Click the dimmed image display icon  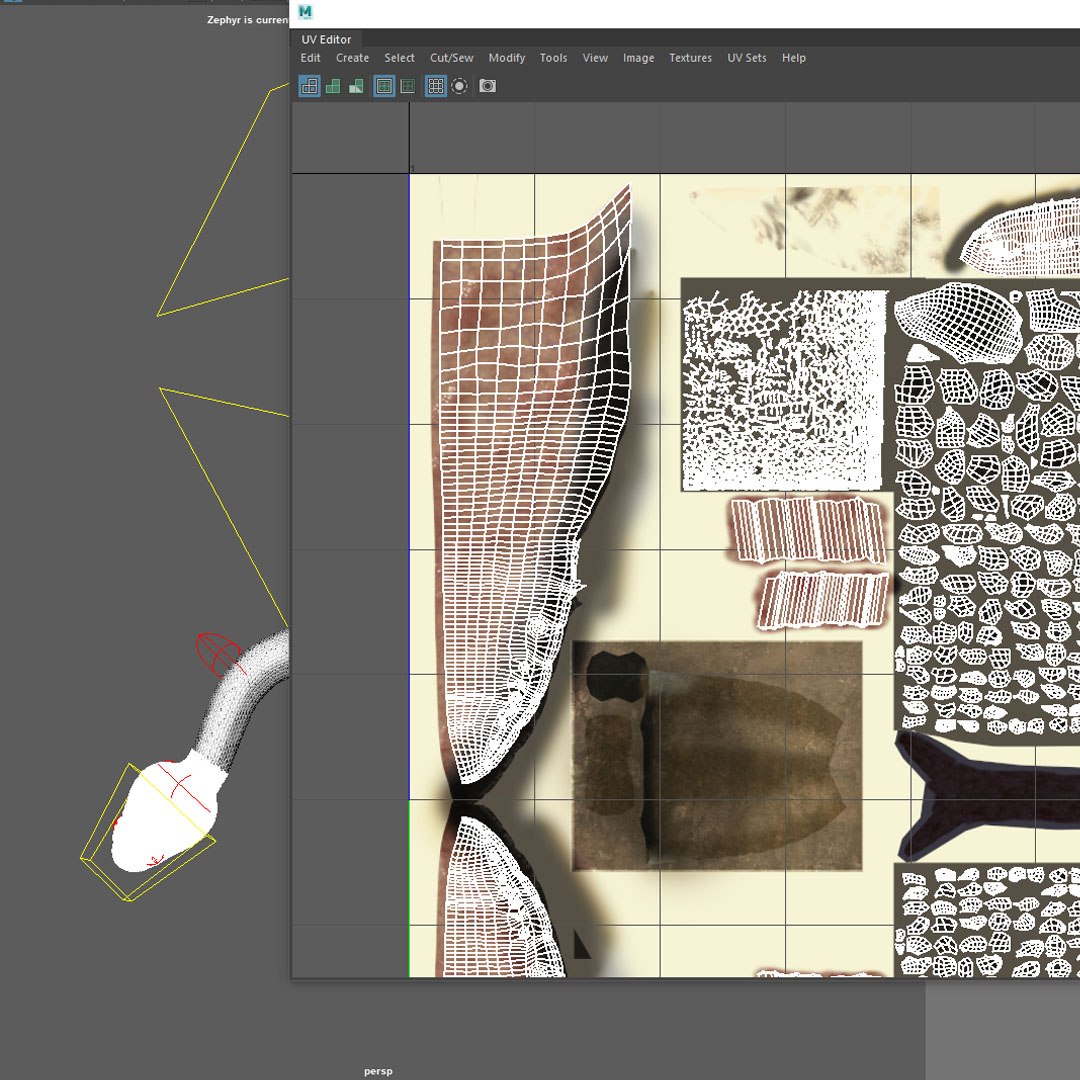tap(408, 86)
